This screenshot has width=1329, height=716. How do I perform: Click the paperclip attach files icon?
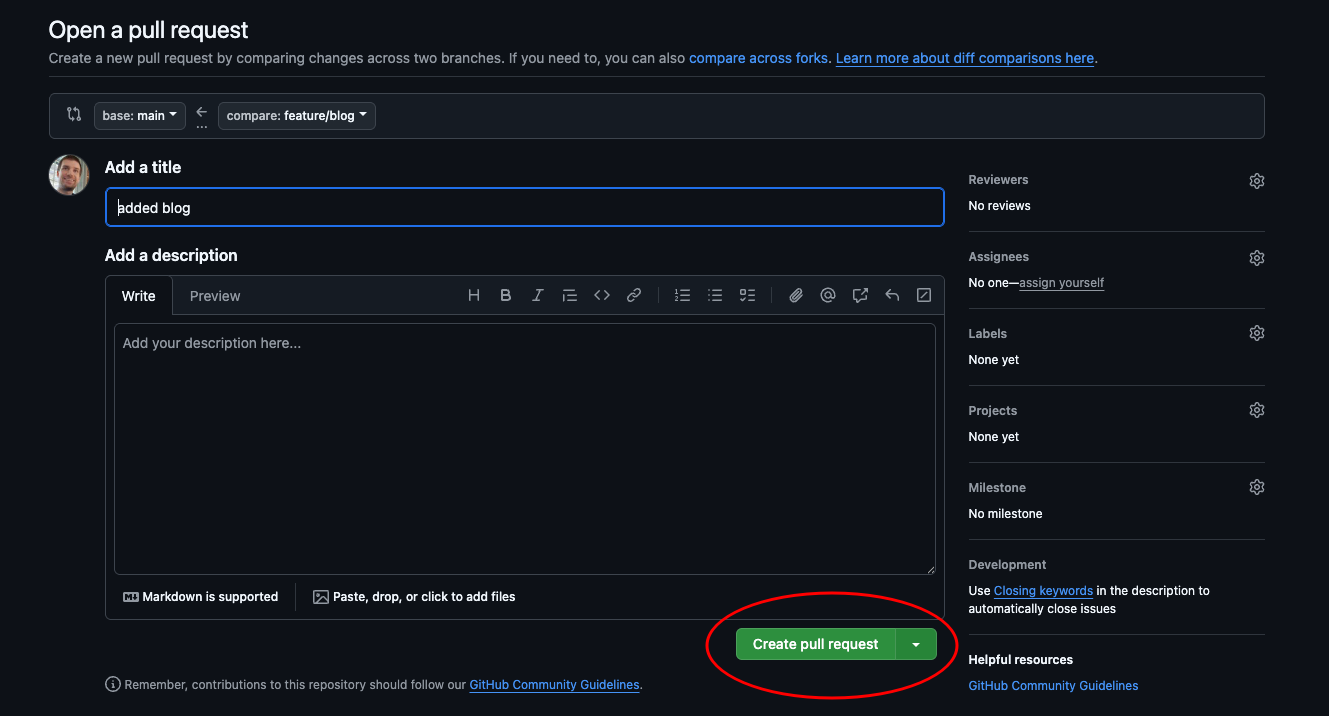click(x=796, y=295)
